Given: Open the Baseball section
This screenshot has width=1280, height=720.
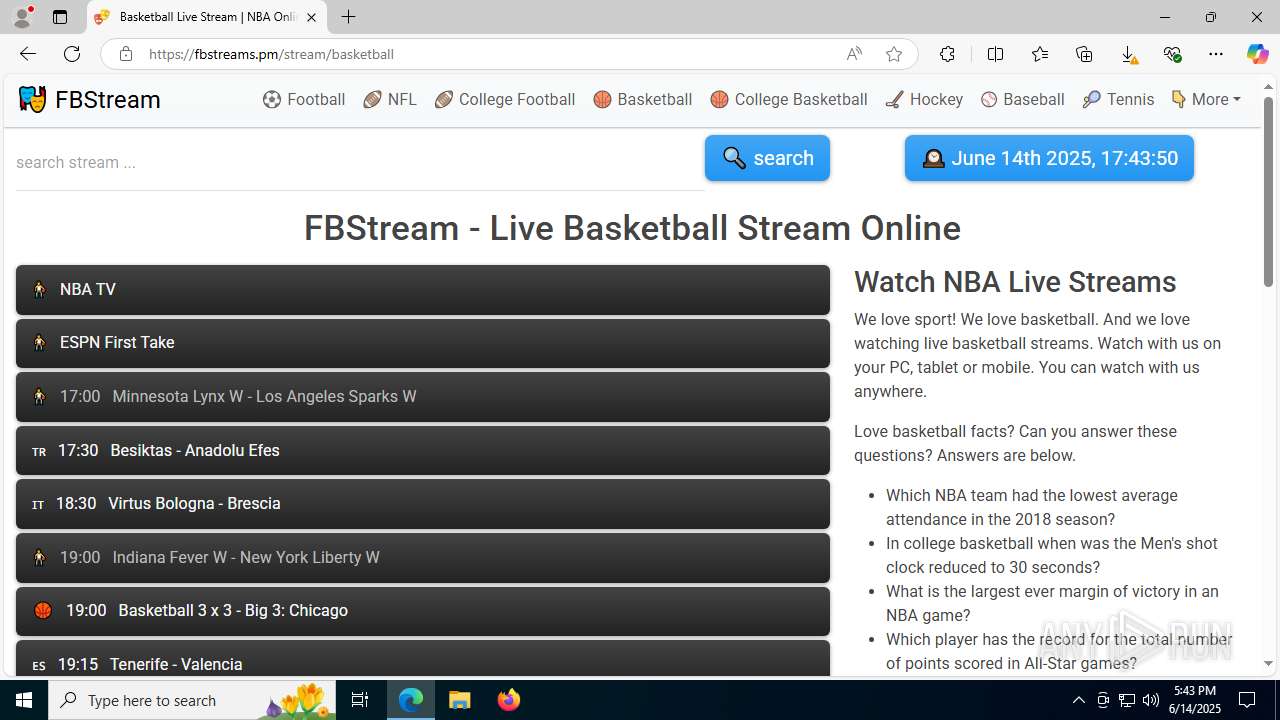Looking at the screenshot, I should pyautogui.click(x=1023, y=99).
